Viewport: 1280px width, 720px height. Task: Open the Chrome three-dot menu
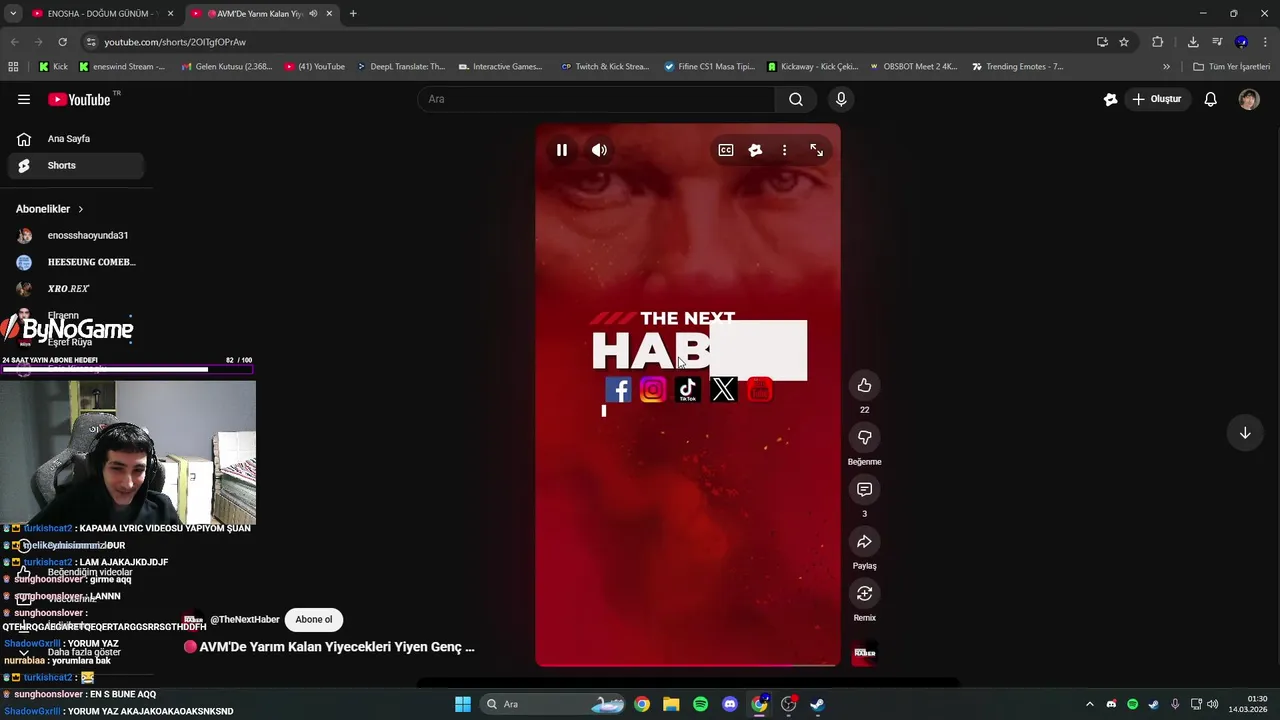click(1266, 42)
